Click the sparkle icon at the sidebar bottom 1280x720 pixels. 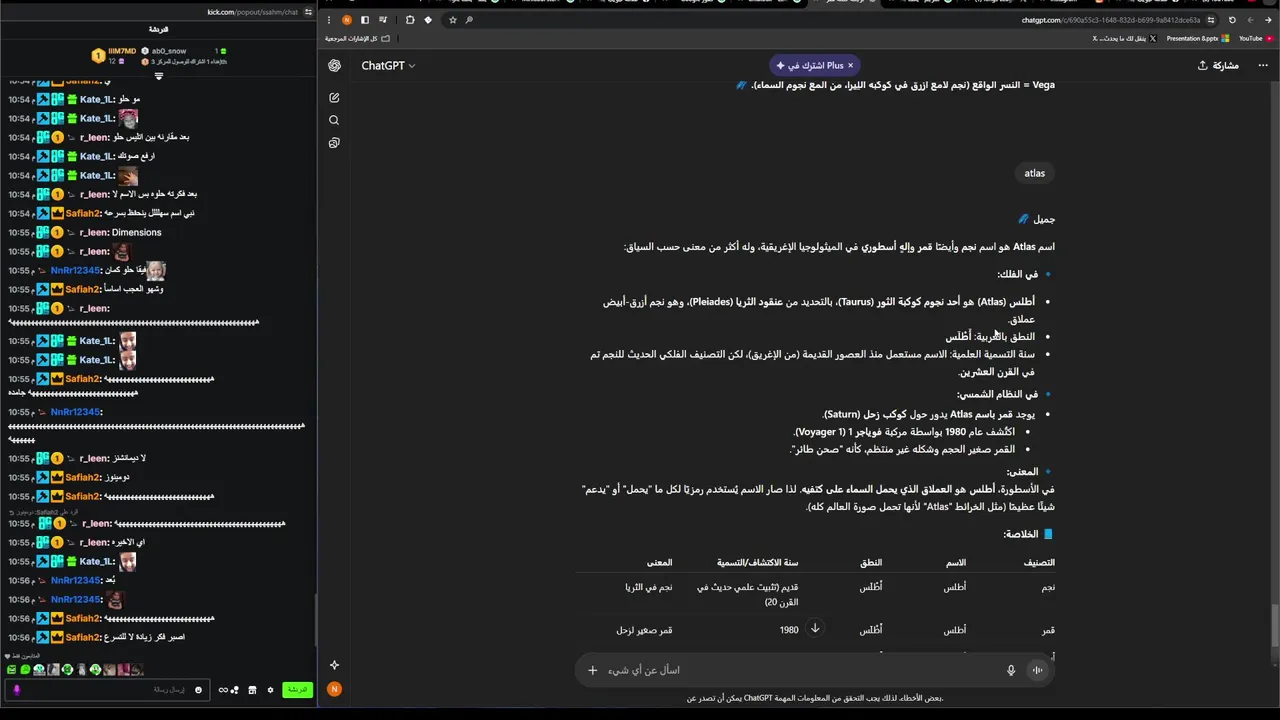pos(334,665)
